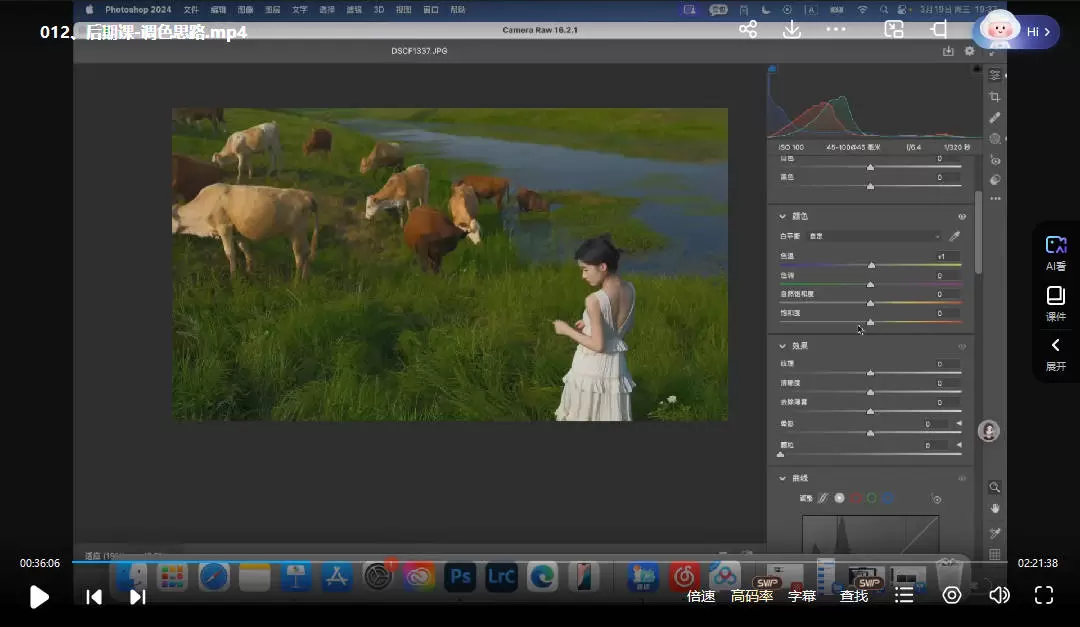Viewport: 1080px width, 627px height.
Task: Skip to the previous video
Action: (94, 597)
